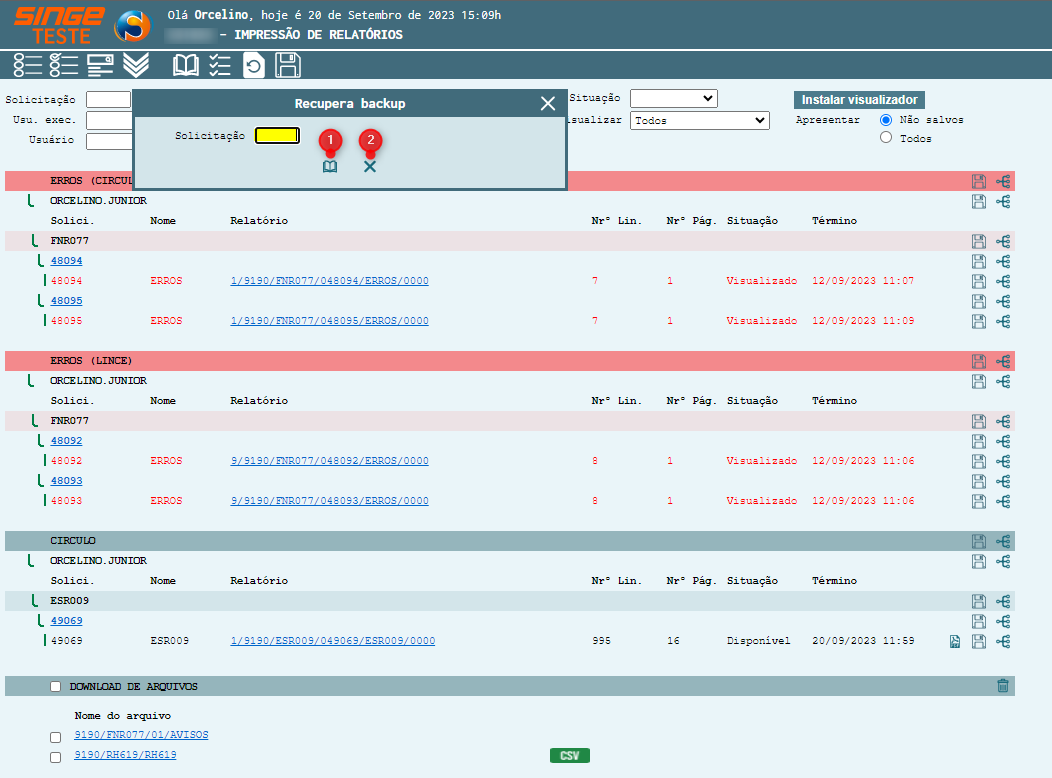The image size is (1052, 778).
Task: Open the Situação dropdown
Action: [674, 99]
